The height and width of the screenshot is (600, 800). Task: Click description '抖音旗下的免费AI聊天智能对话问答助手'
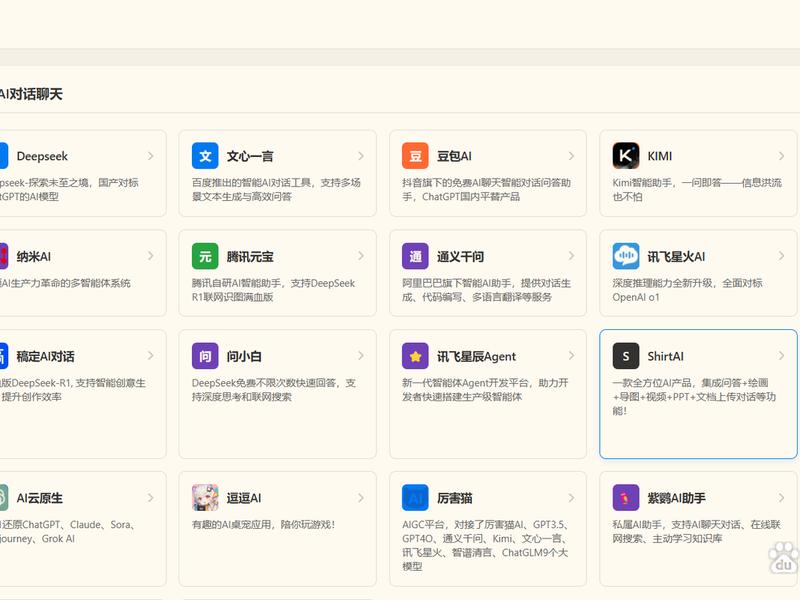pos(486,189)
